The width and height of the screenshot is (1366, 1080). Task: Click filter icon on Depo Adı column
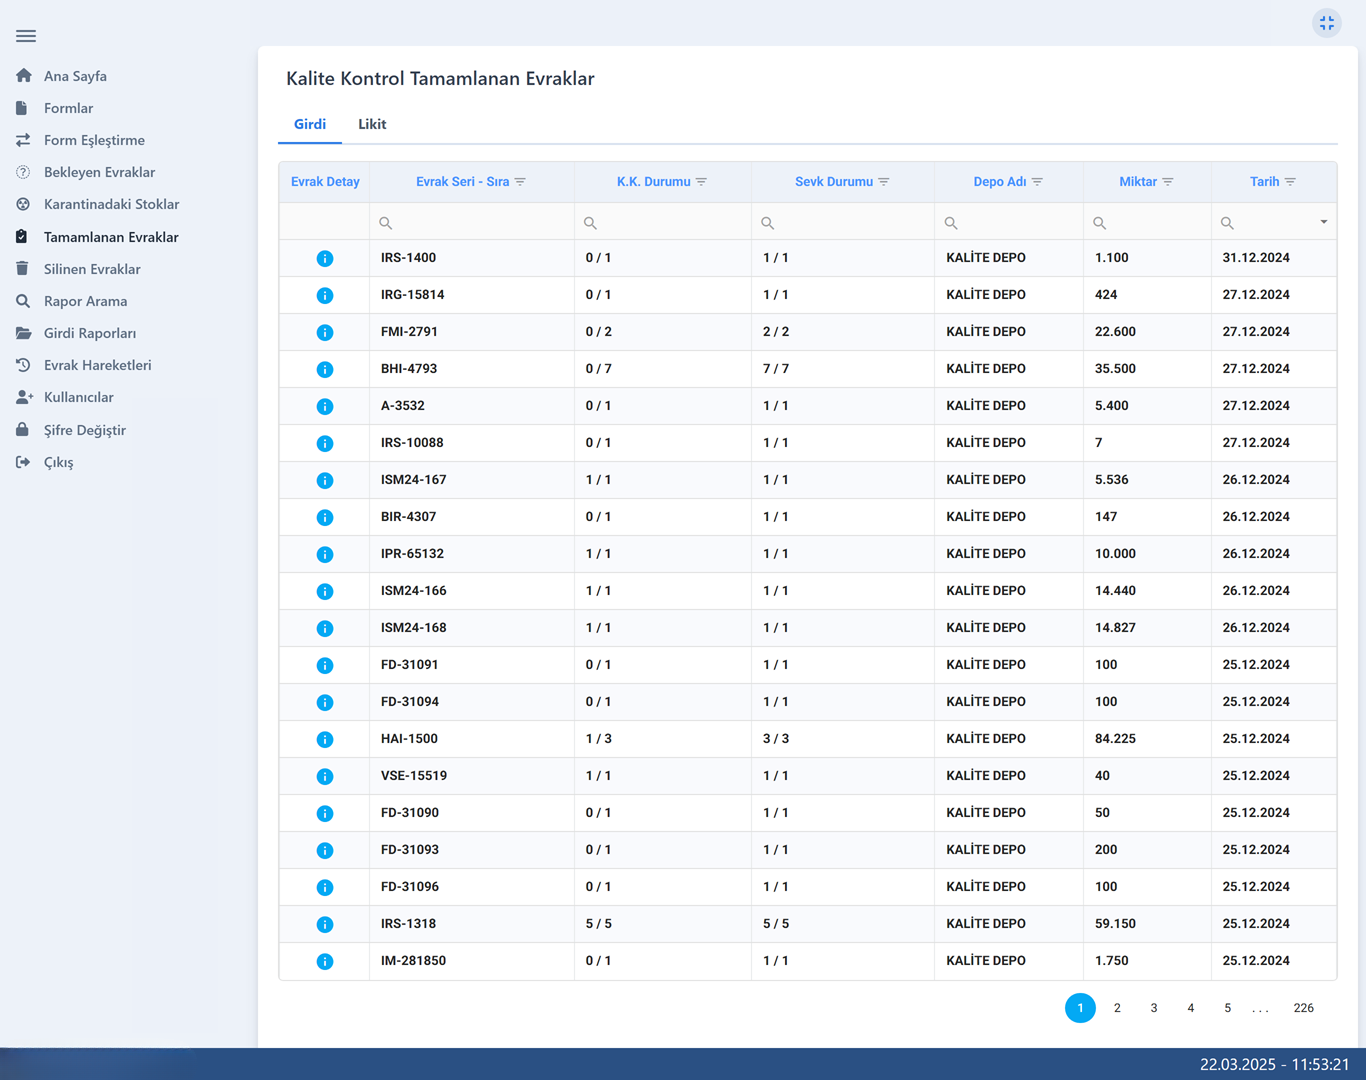pyautogui.click(x=1038, y=182)
